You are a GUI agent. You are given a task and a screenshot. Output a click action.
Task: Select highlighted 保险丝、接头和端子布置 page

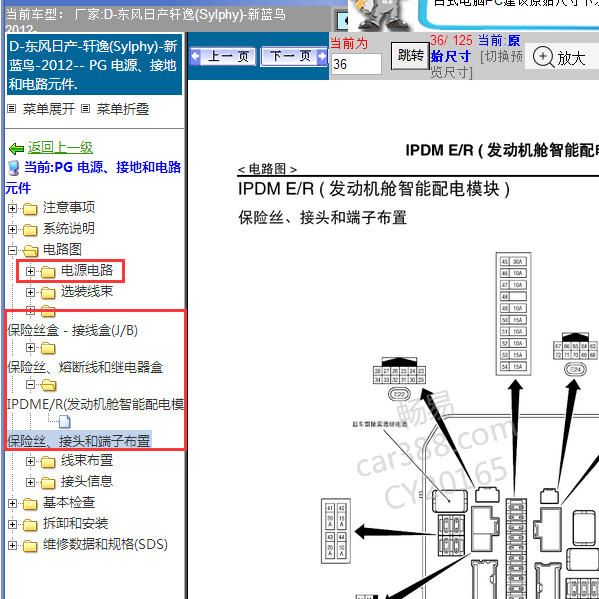click(79, 441)
